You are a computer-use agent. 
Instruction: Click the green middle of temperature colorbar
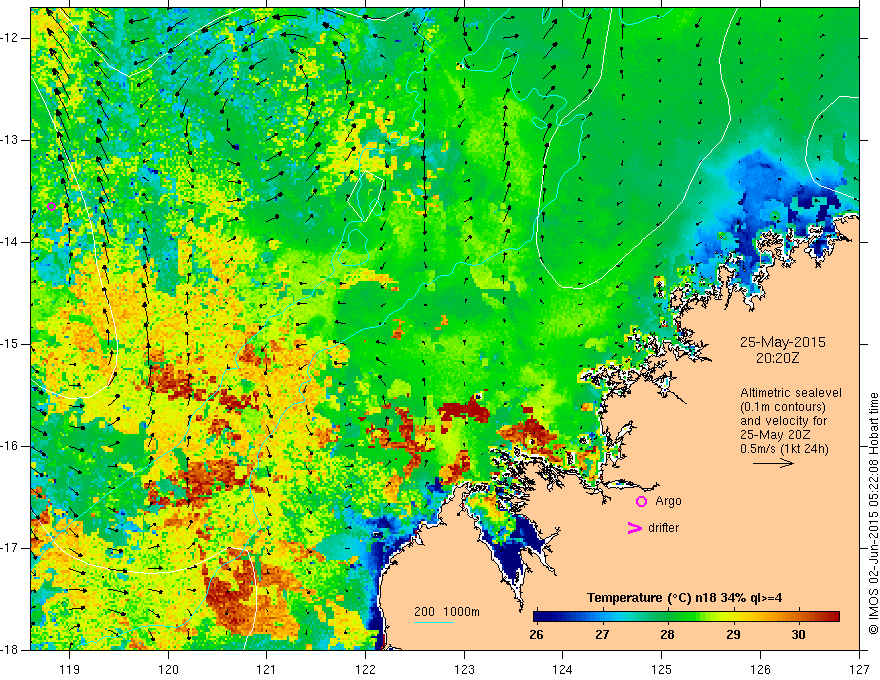(673, 617)
